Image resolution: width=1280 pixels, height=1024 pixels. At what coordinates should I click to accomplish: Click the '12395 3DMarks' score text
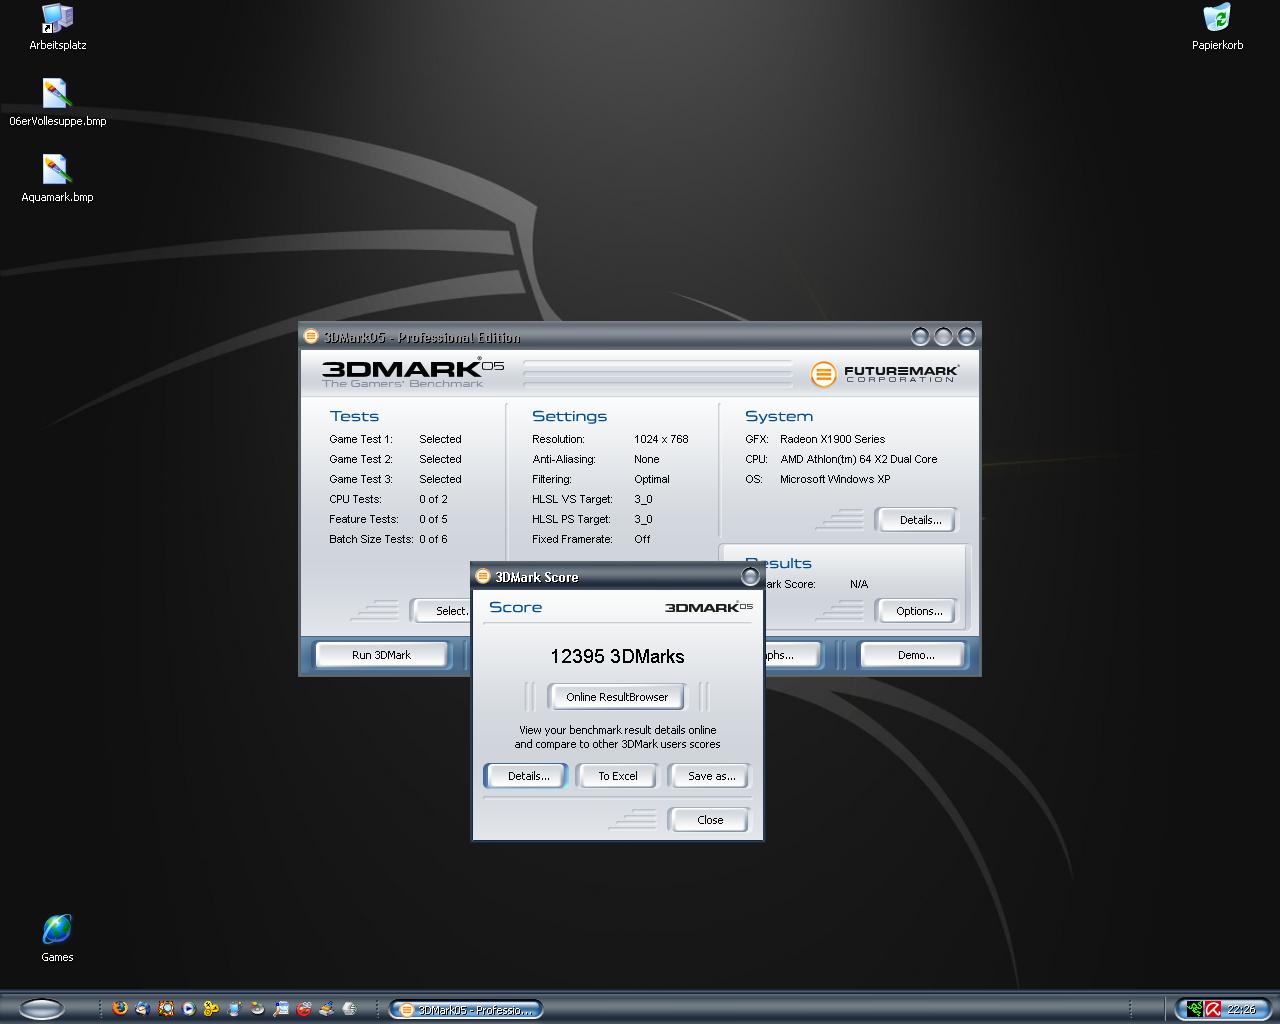point(617,656)
